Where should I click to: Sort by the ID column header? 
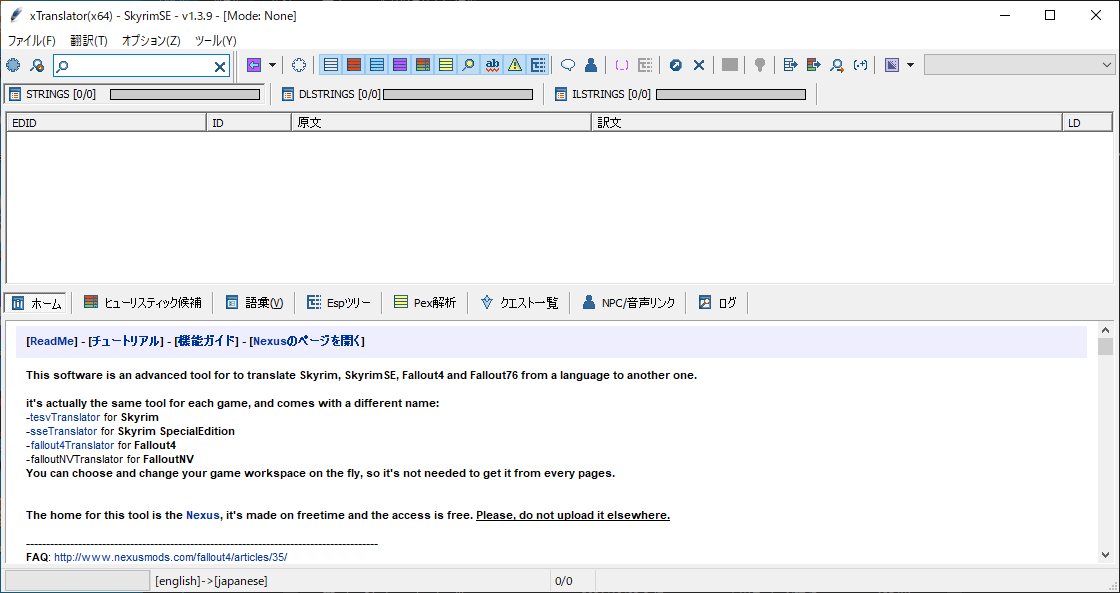(249, 123)
